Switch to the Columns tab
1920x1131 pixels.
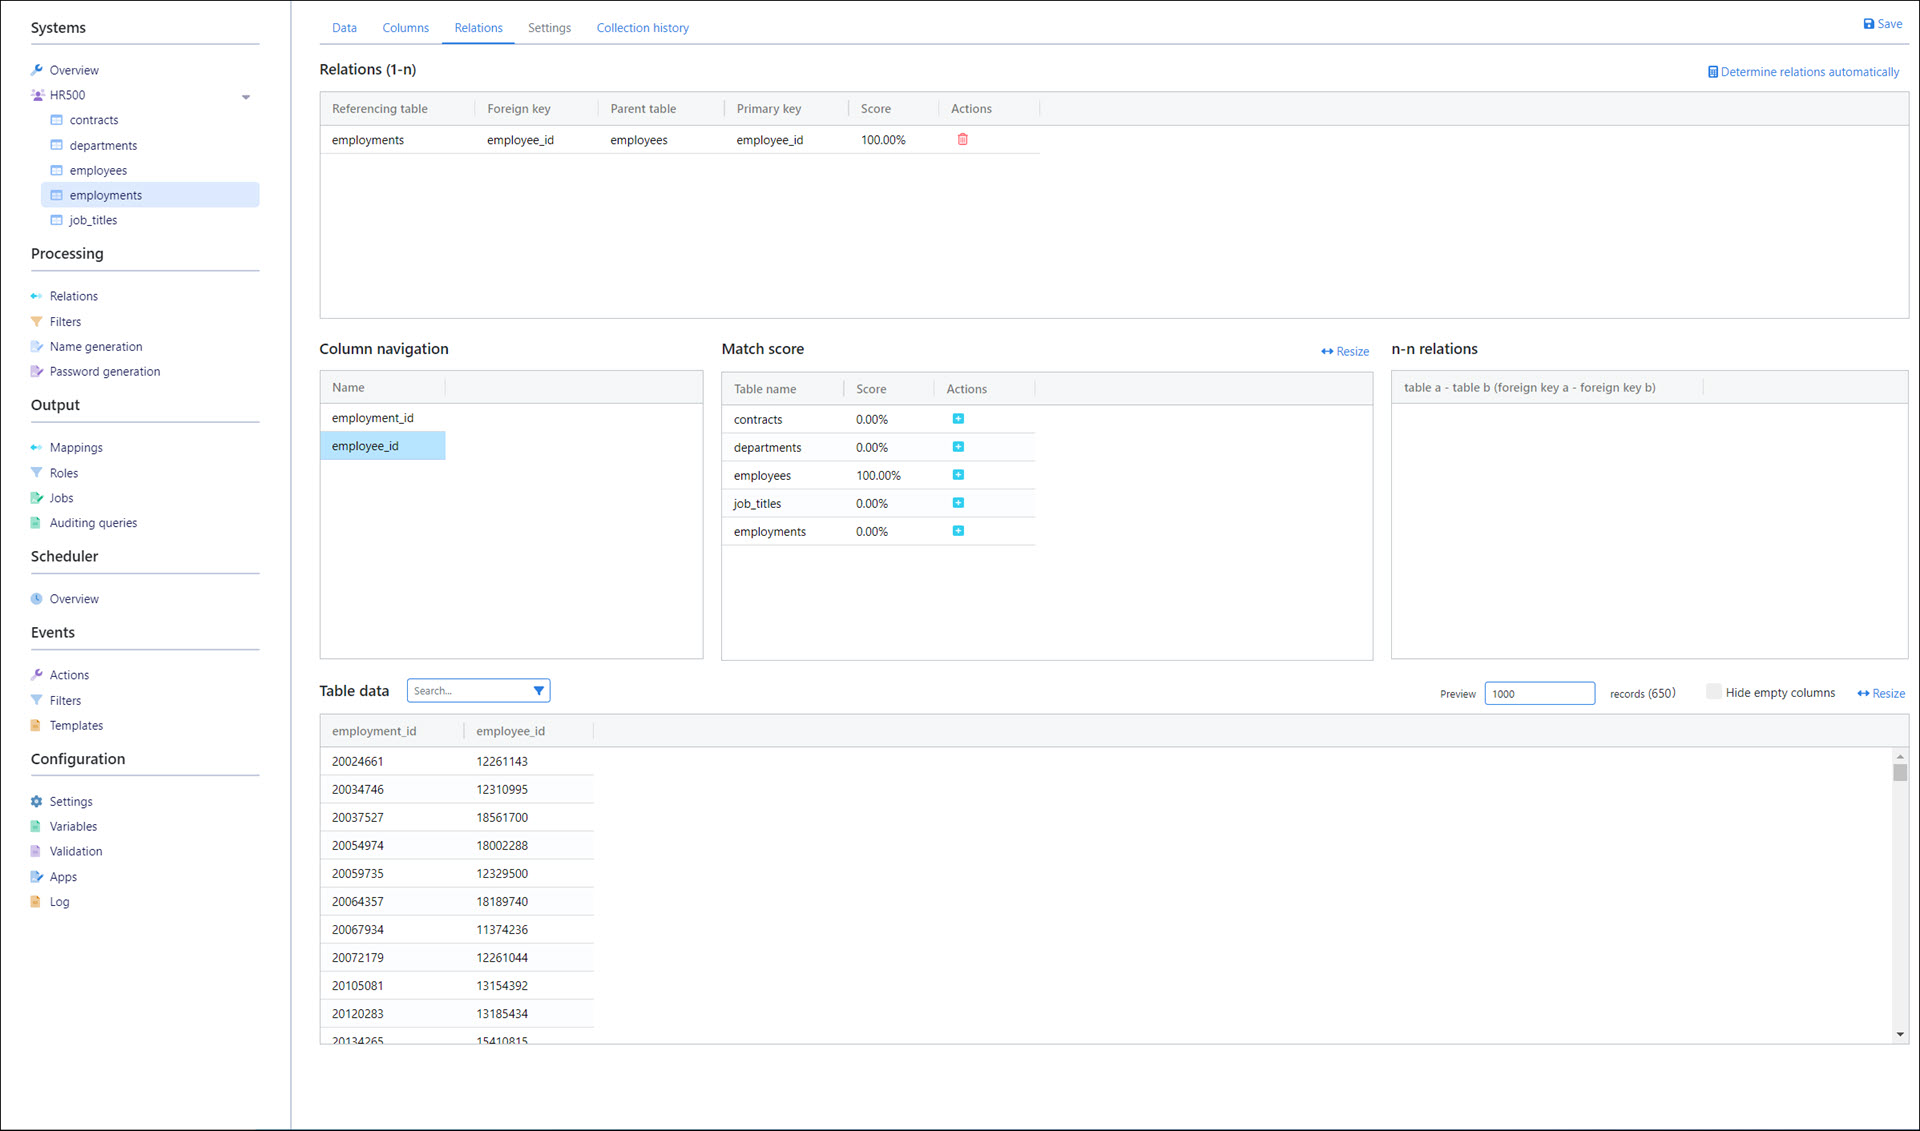(x=405, y=28)
